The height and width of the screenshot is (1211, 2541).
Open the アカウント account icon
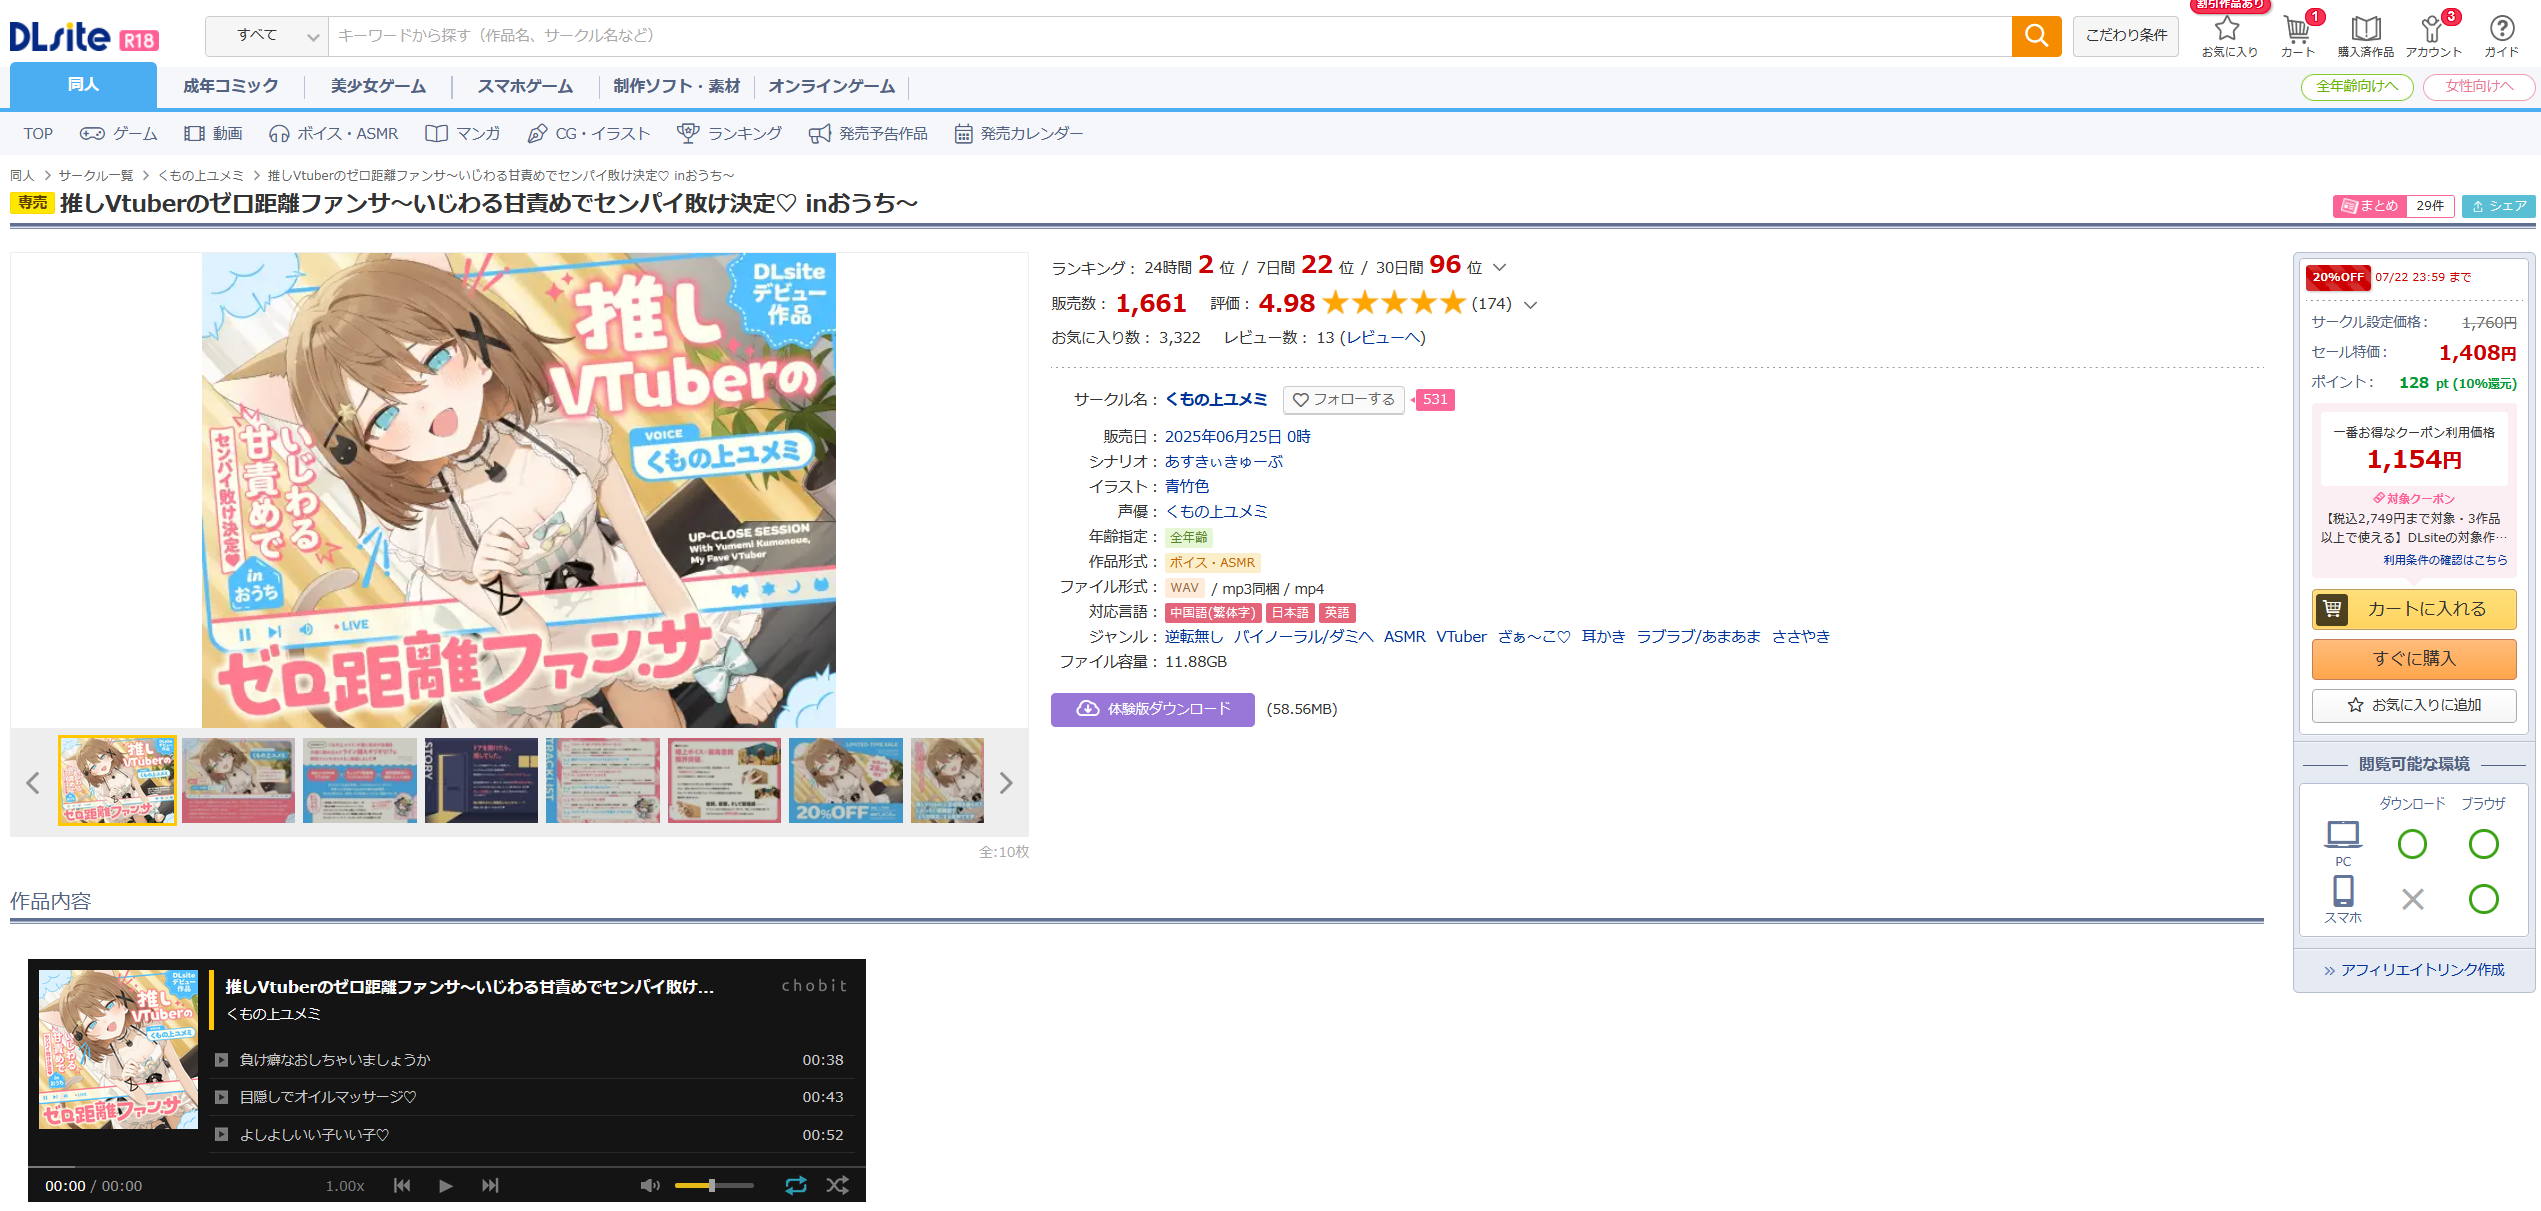pos(2433,35)
